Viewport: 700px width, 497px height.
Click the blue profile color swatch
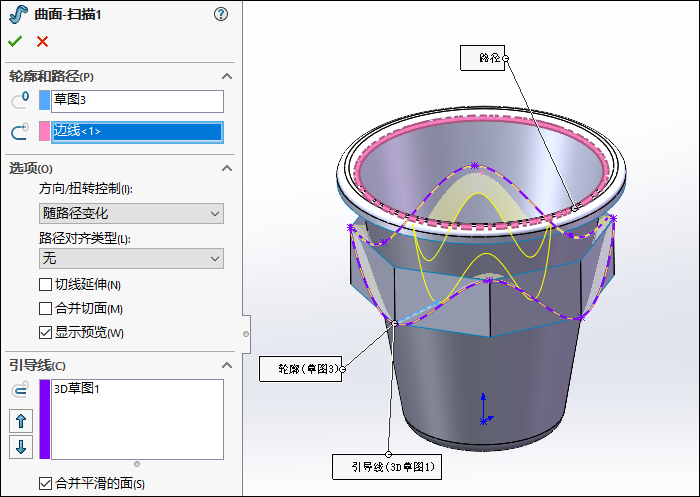tap(44, 100)
